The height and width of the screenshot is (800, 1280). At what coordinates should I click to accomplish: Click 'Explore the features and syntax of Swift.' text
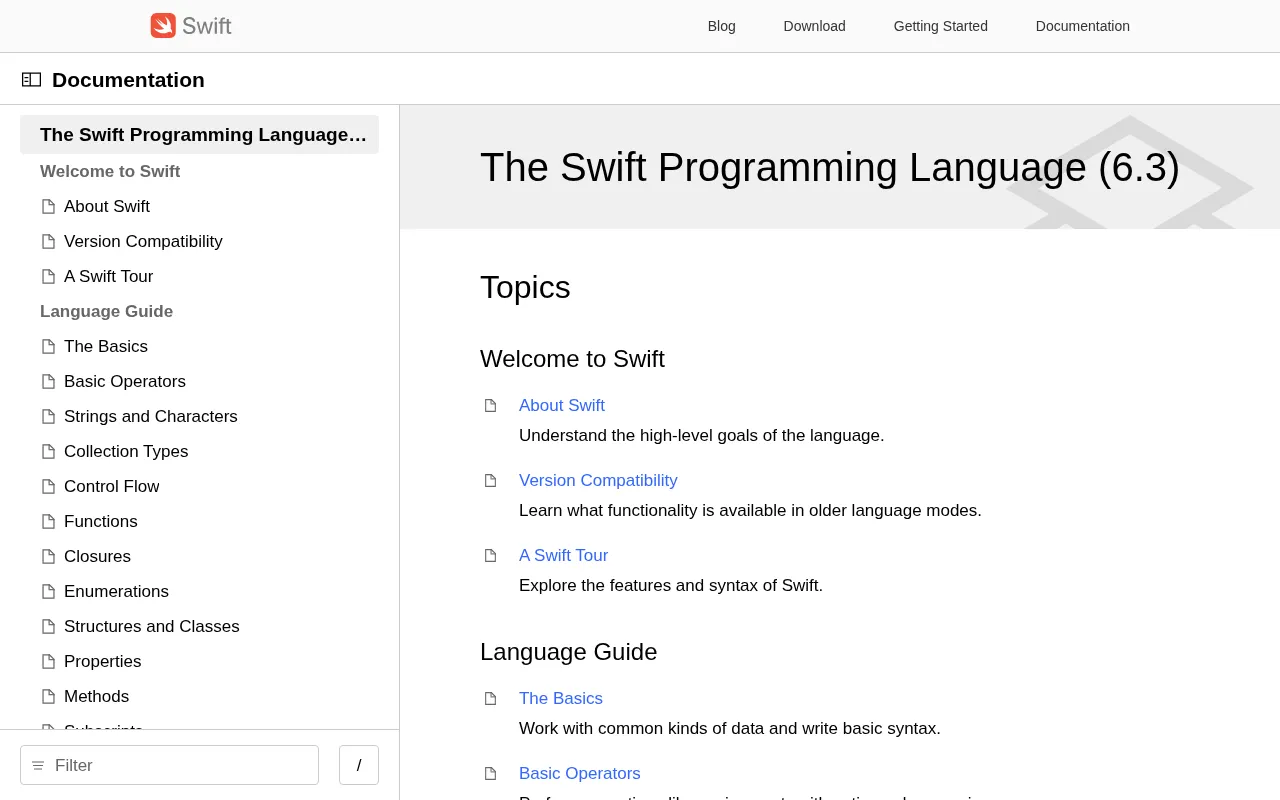click(x=671, y=586)
